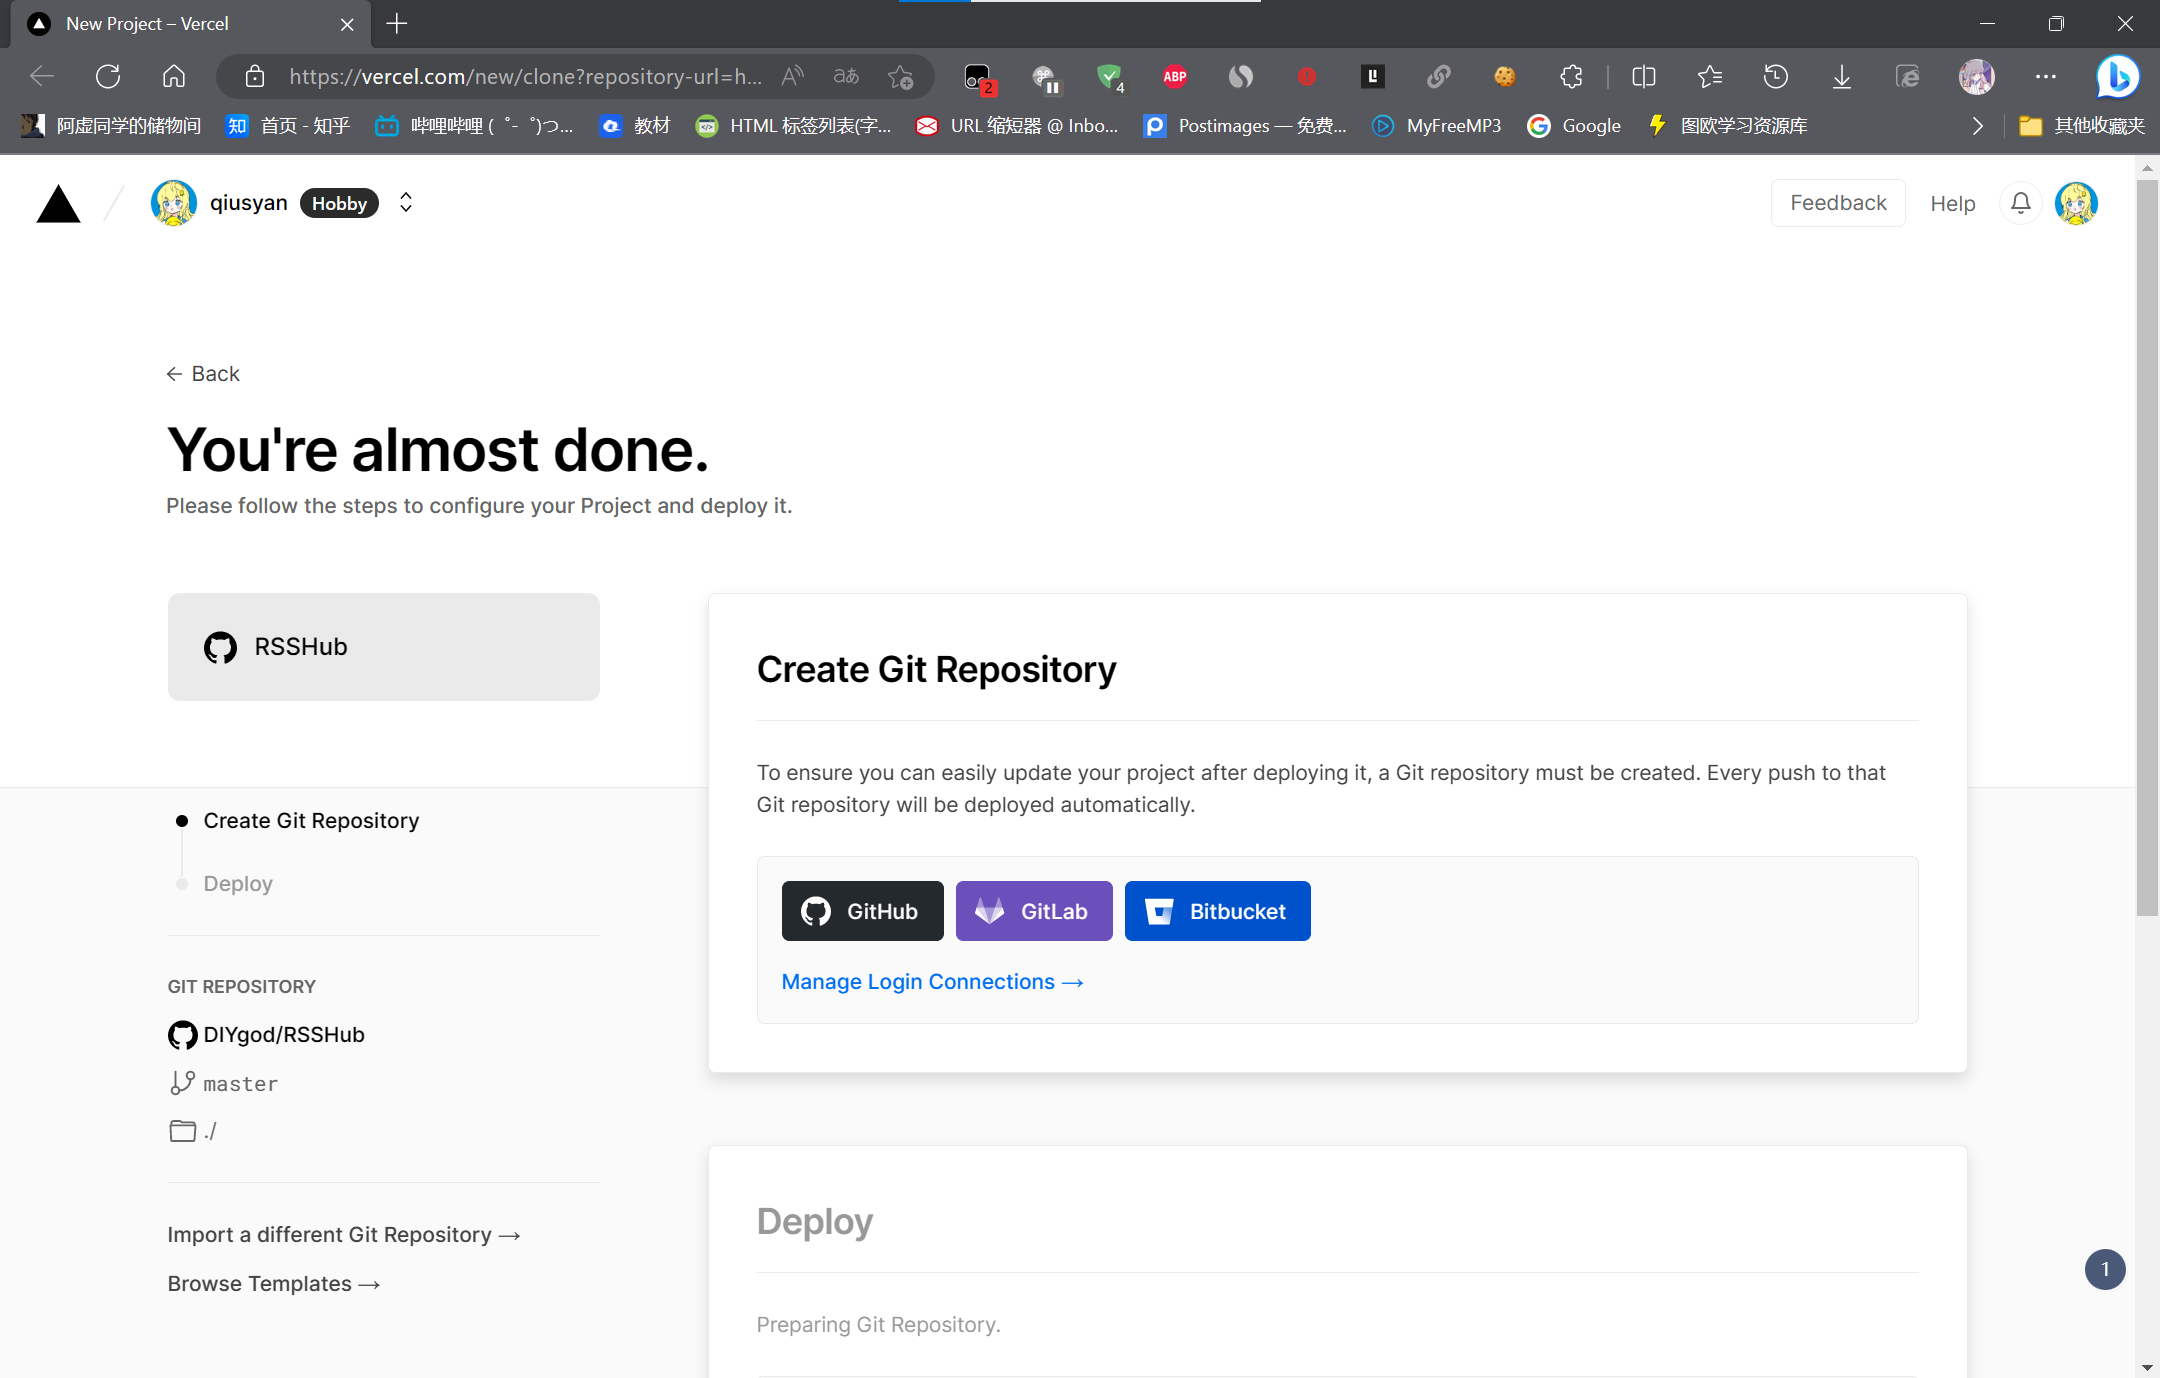
Task: Open the Postimages bookmark
Action: [1245, 125]
